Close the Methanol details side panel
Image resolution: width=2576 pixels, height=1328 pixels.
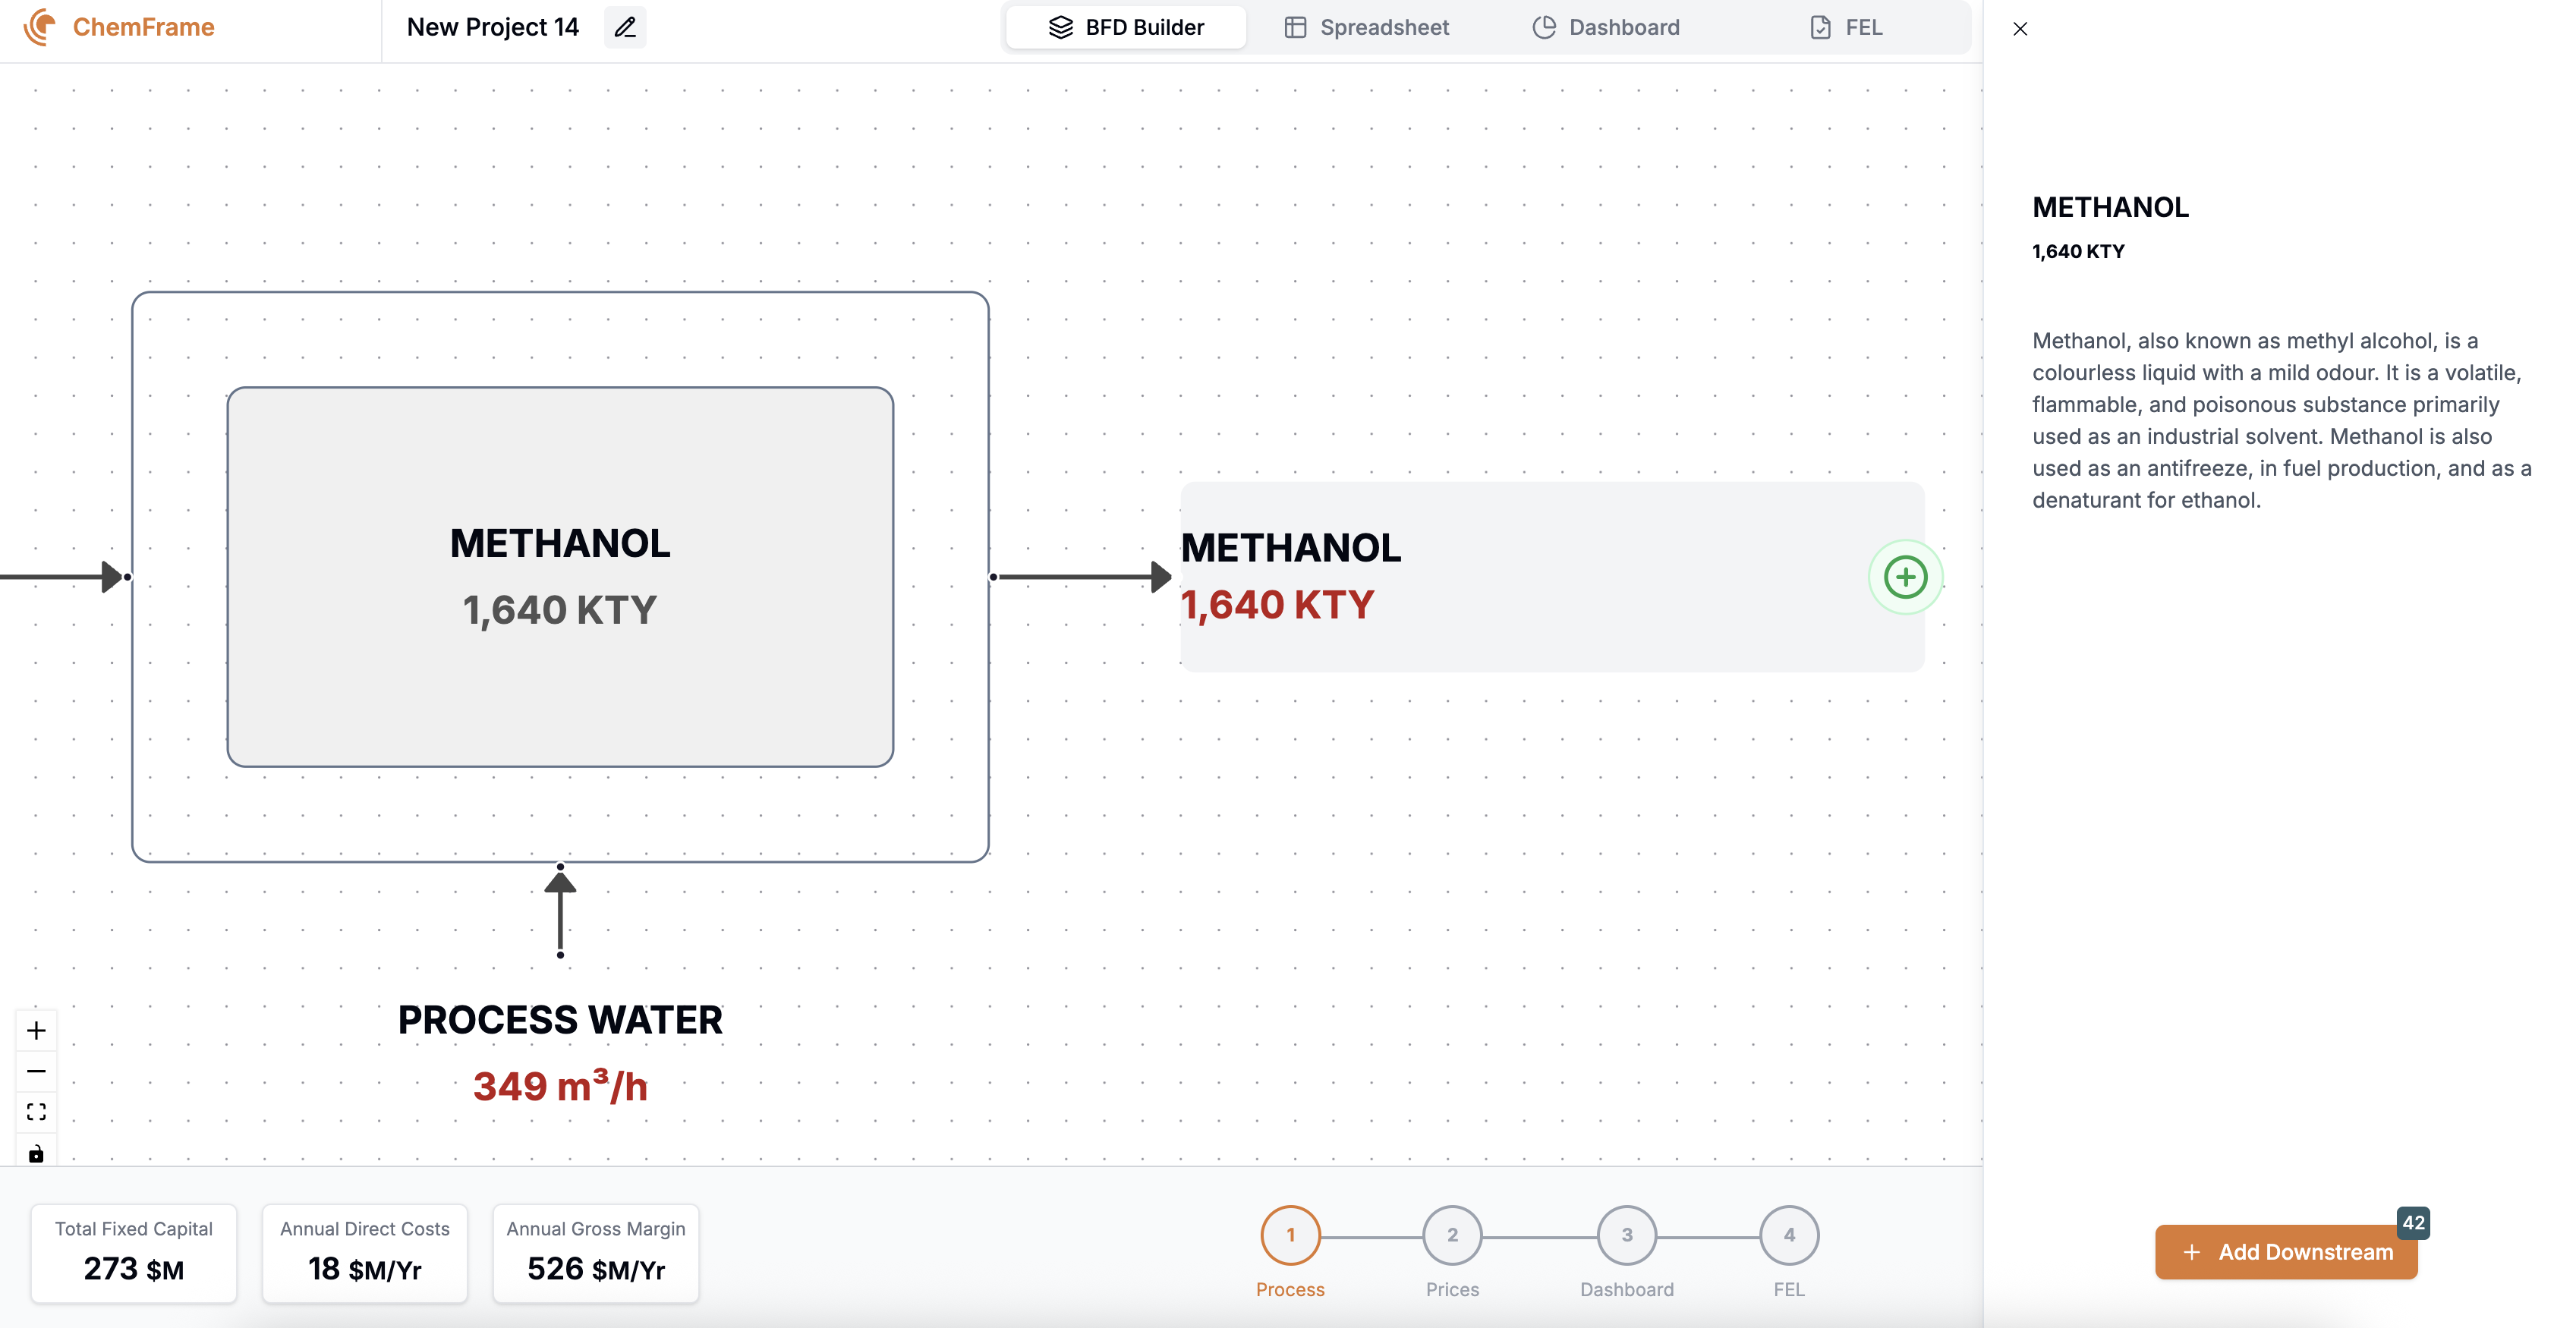click(2020, 28)
